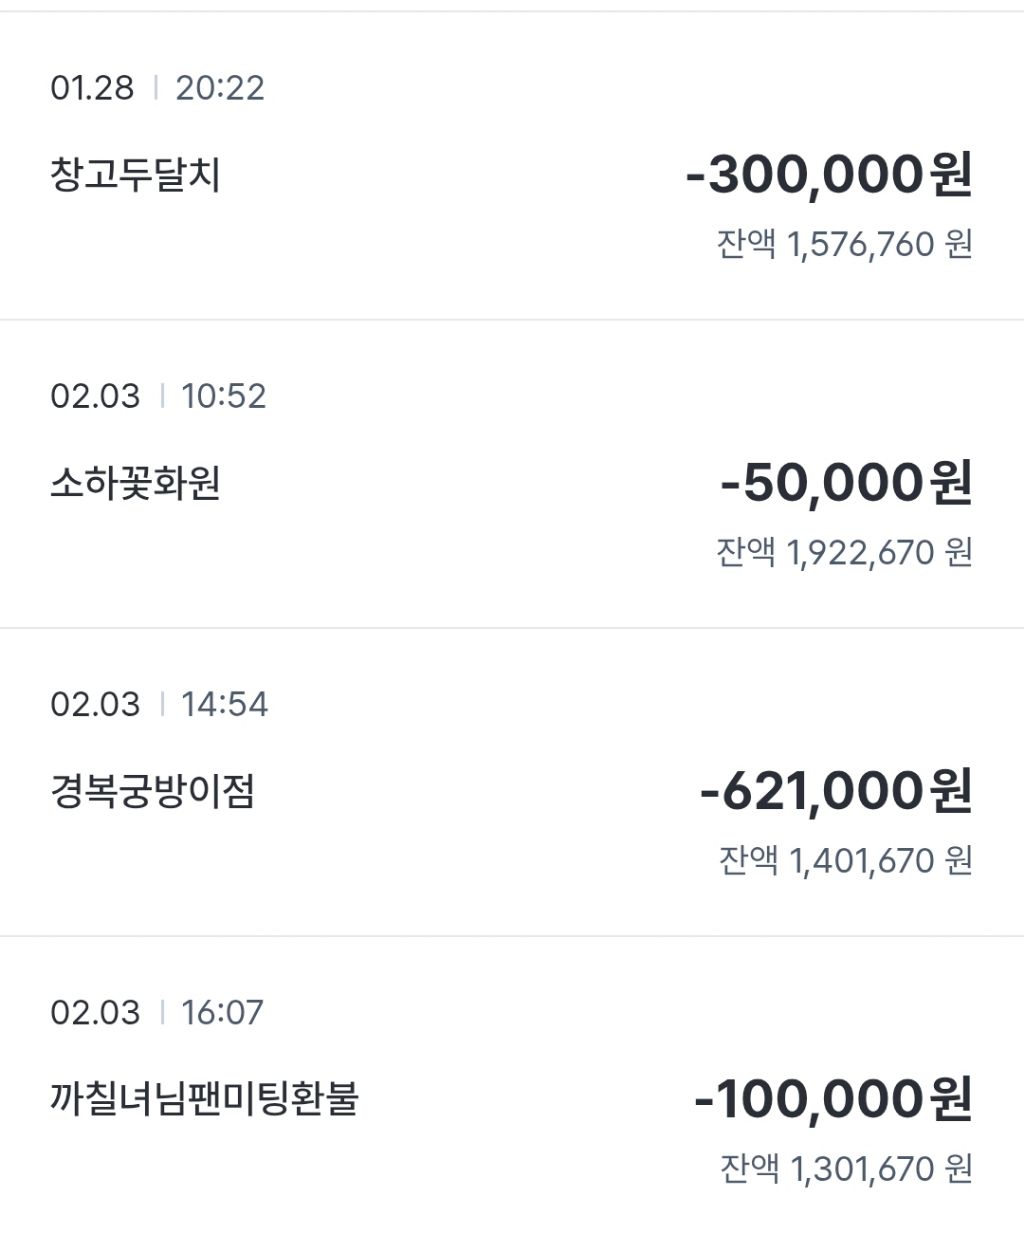Tap the -300,000원 withdrawal amount
Image resolution: width=1024 pixels, height=1233 pixels.
tap(828, 176)
